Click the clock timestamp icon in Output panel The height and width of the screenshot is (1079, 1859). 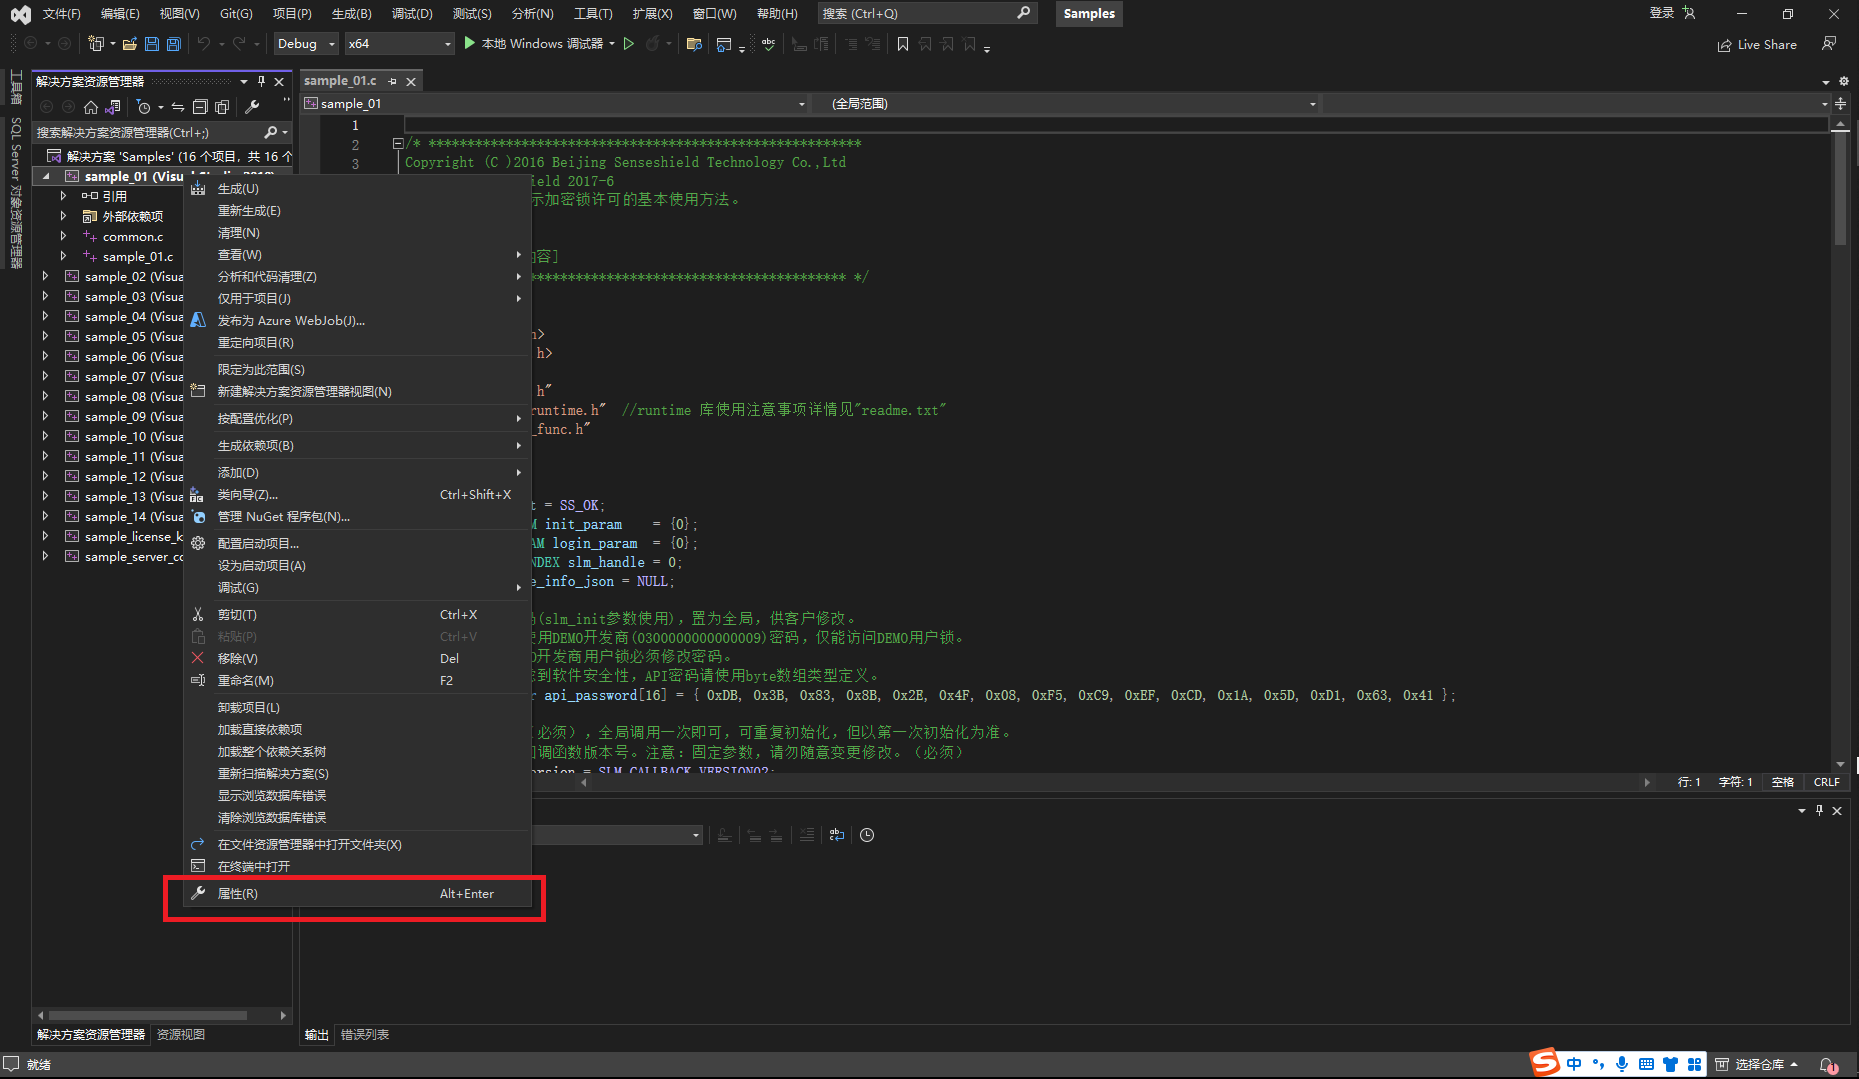[867, 835]
